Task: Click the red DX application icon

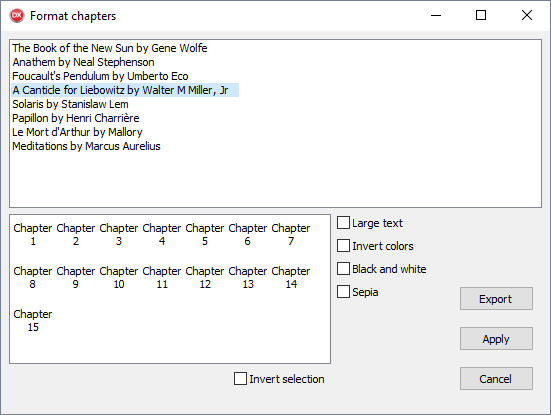Action: click(17, 15)
